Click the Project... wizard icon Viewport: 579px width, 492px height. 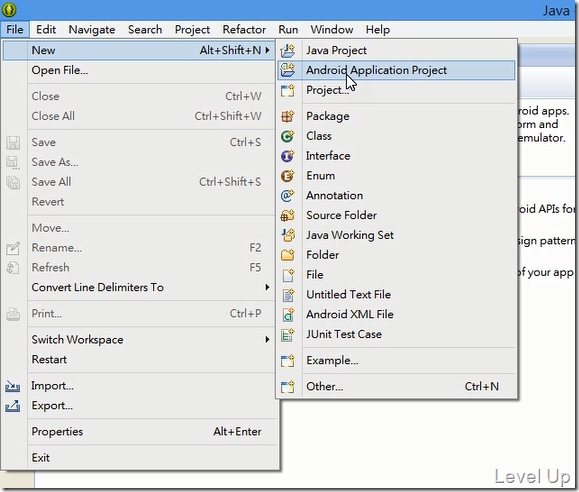click(x=288, y=90)
